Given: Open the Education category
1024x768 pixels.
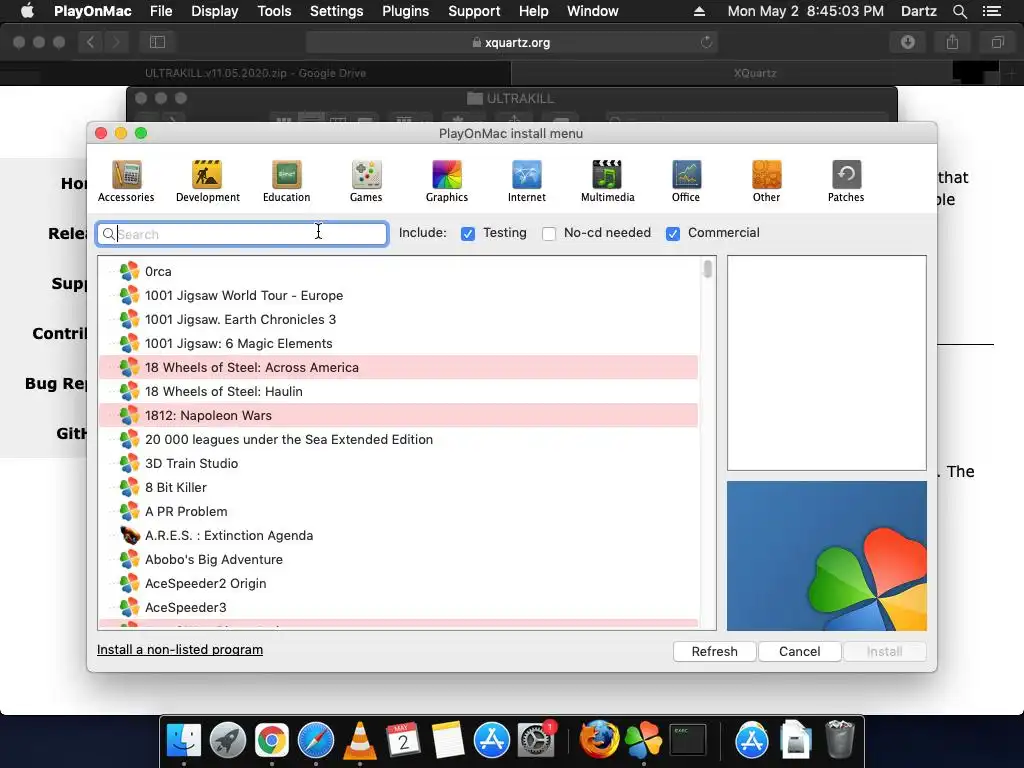Looking at the screenshot, I should click(286, 182).
